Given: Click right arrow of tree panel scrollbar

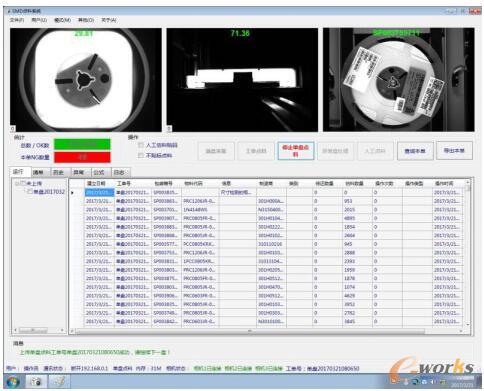Looking at the screenshot, I should [62, 330].
